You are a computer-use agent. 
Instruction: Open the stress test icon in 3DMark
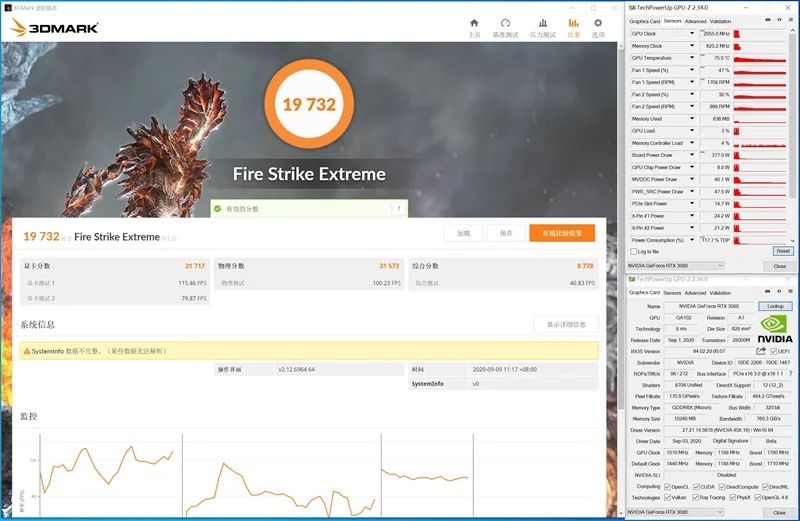click(543, 23)
